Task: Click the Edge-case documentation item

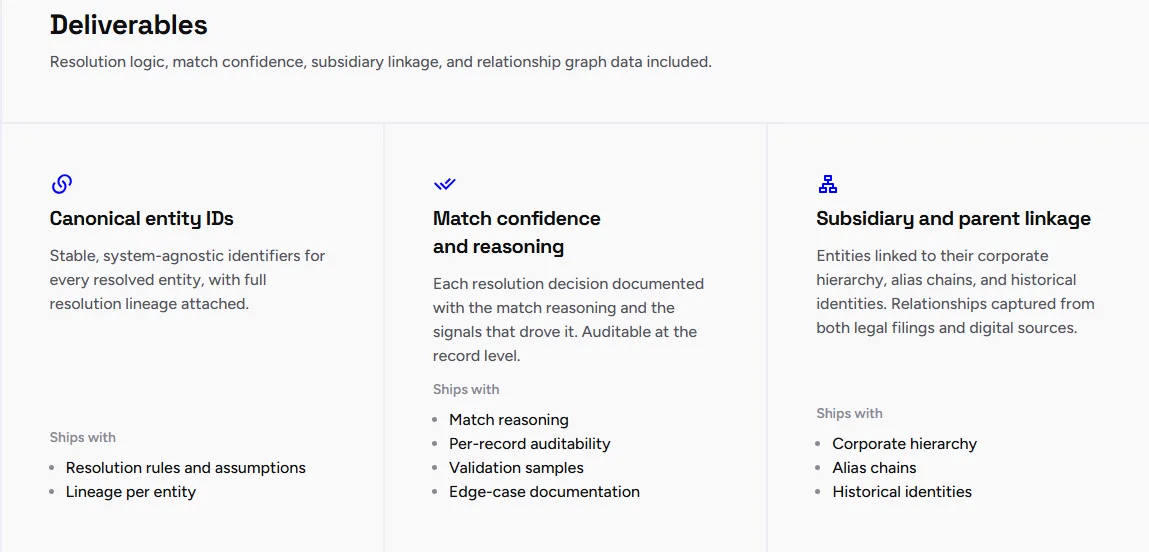Action: point(544,492)
